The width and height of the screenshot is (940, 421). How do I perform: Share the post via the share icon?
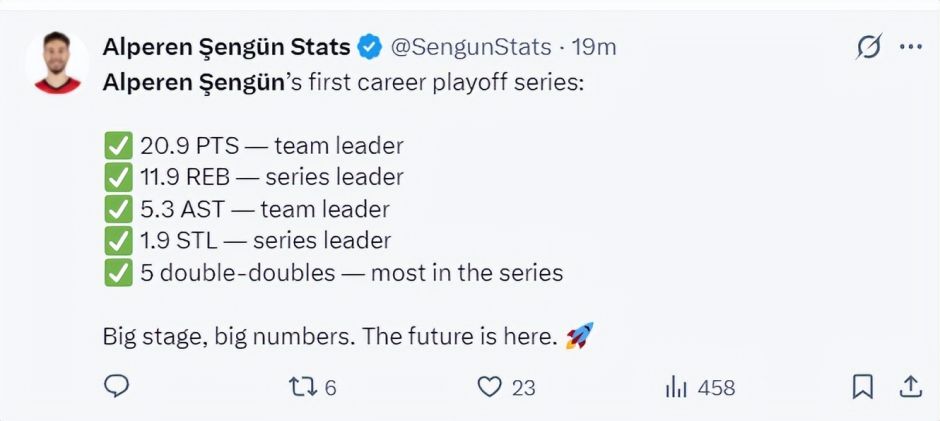point(910,387)
